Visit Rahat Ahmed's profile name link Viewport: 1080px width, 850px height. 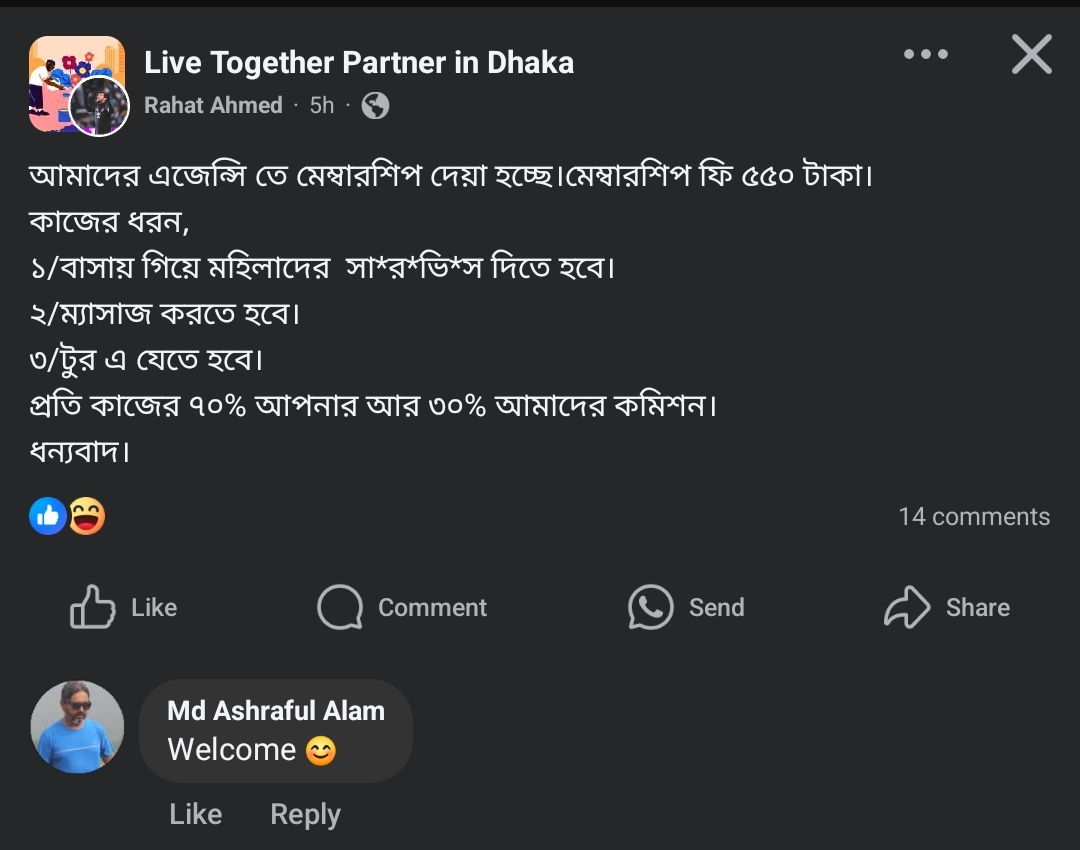213,105
